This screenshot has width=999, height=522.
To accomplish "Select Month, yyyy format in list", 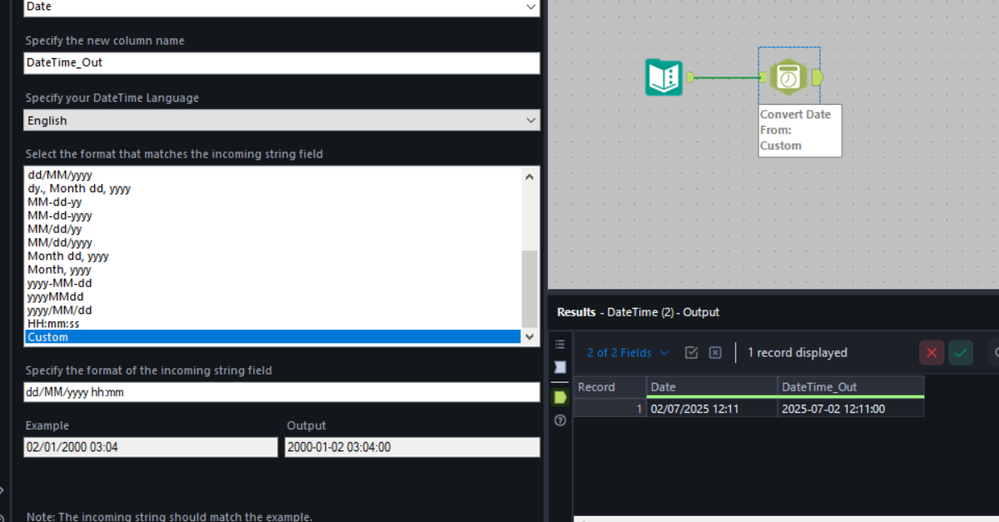I will 59,270.
